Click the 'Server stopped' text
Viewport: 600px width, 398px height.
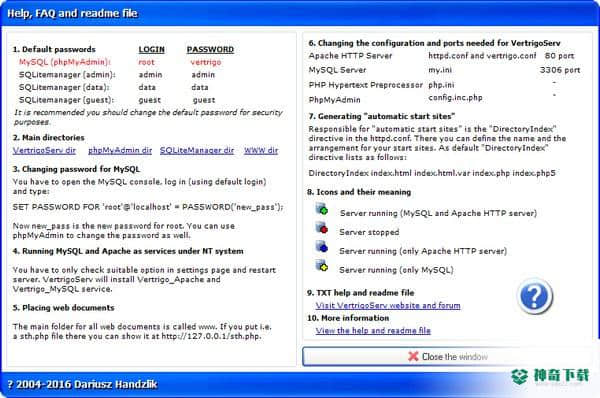pyautogui.click(x=369, y=232)
